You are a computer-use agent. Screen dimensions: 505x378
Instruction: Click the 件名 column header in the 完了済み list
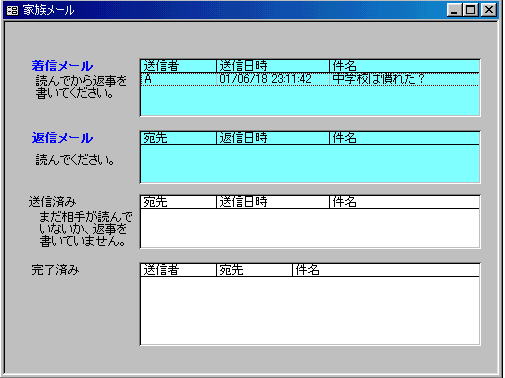point(386,270)
